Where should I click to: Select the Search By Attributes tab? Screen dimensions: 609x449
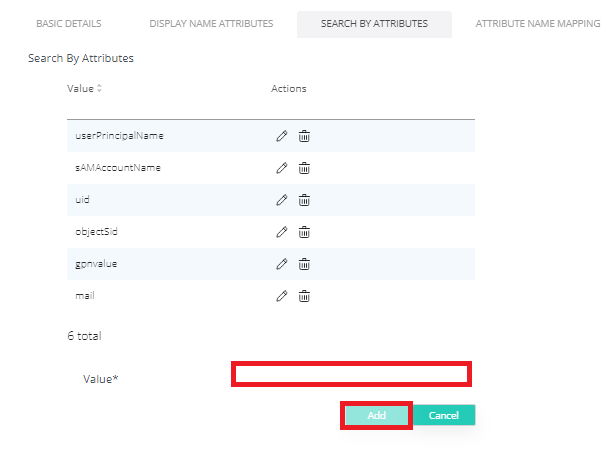point(374,24)
